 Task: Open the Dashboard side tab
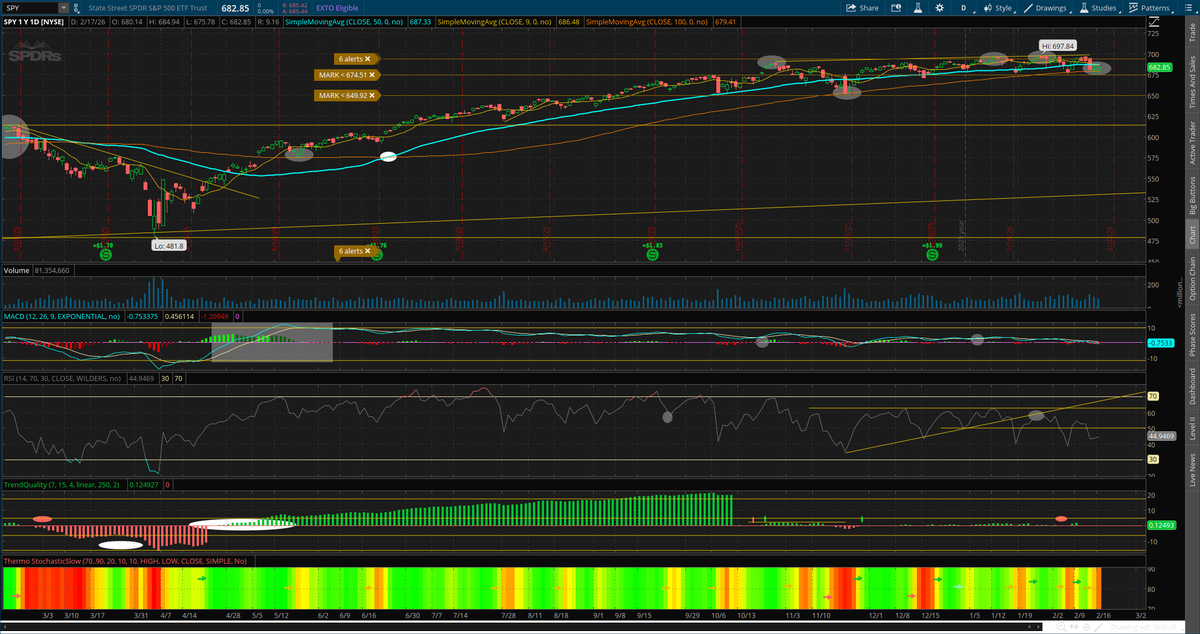[1191, 387]
